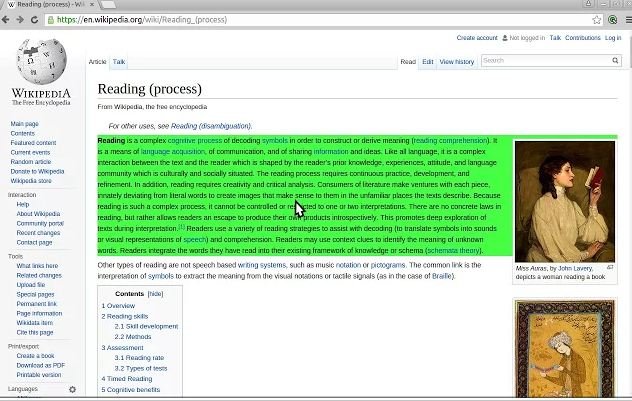Bookmark page with the star icon
The height and width of the screenshot is (401, 632).
pyautogui.click(x=597, y=20)
